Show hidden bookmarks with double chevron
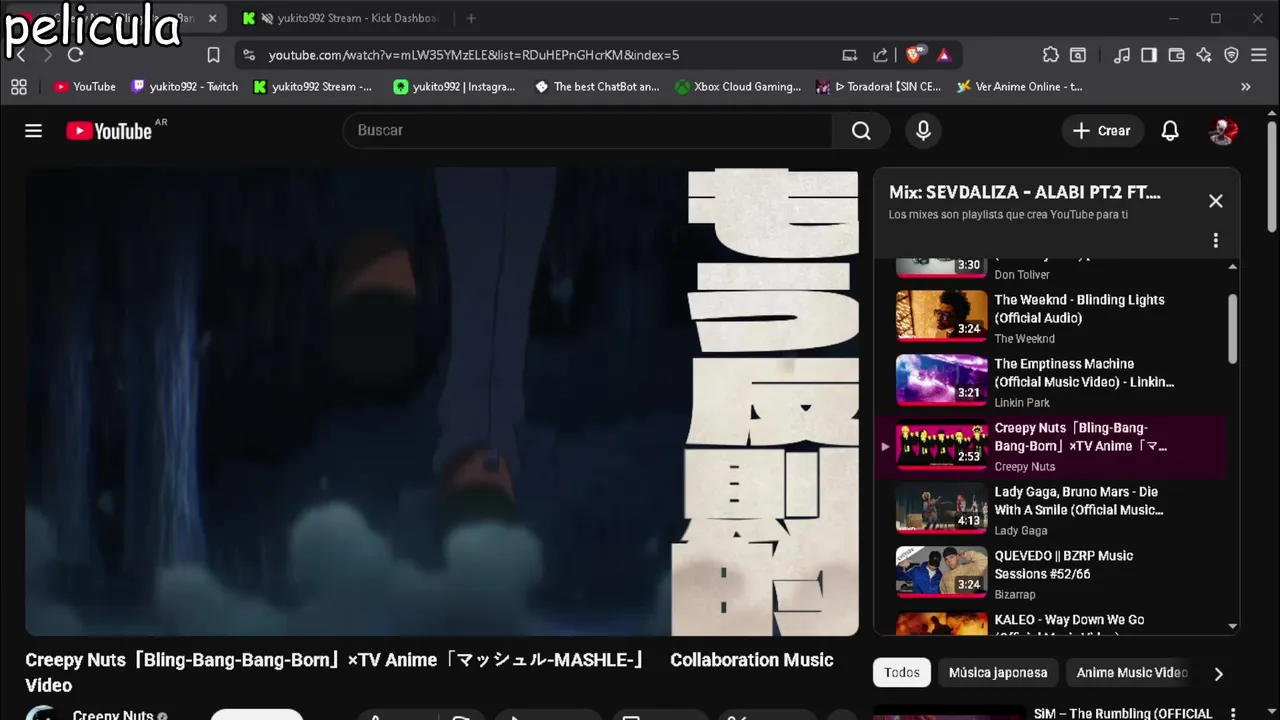The image size is (1280, 720). pyautogui.click(x=1245, y=87)
